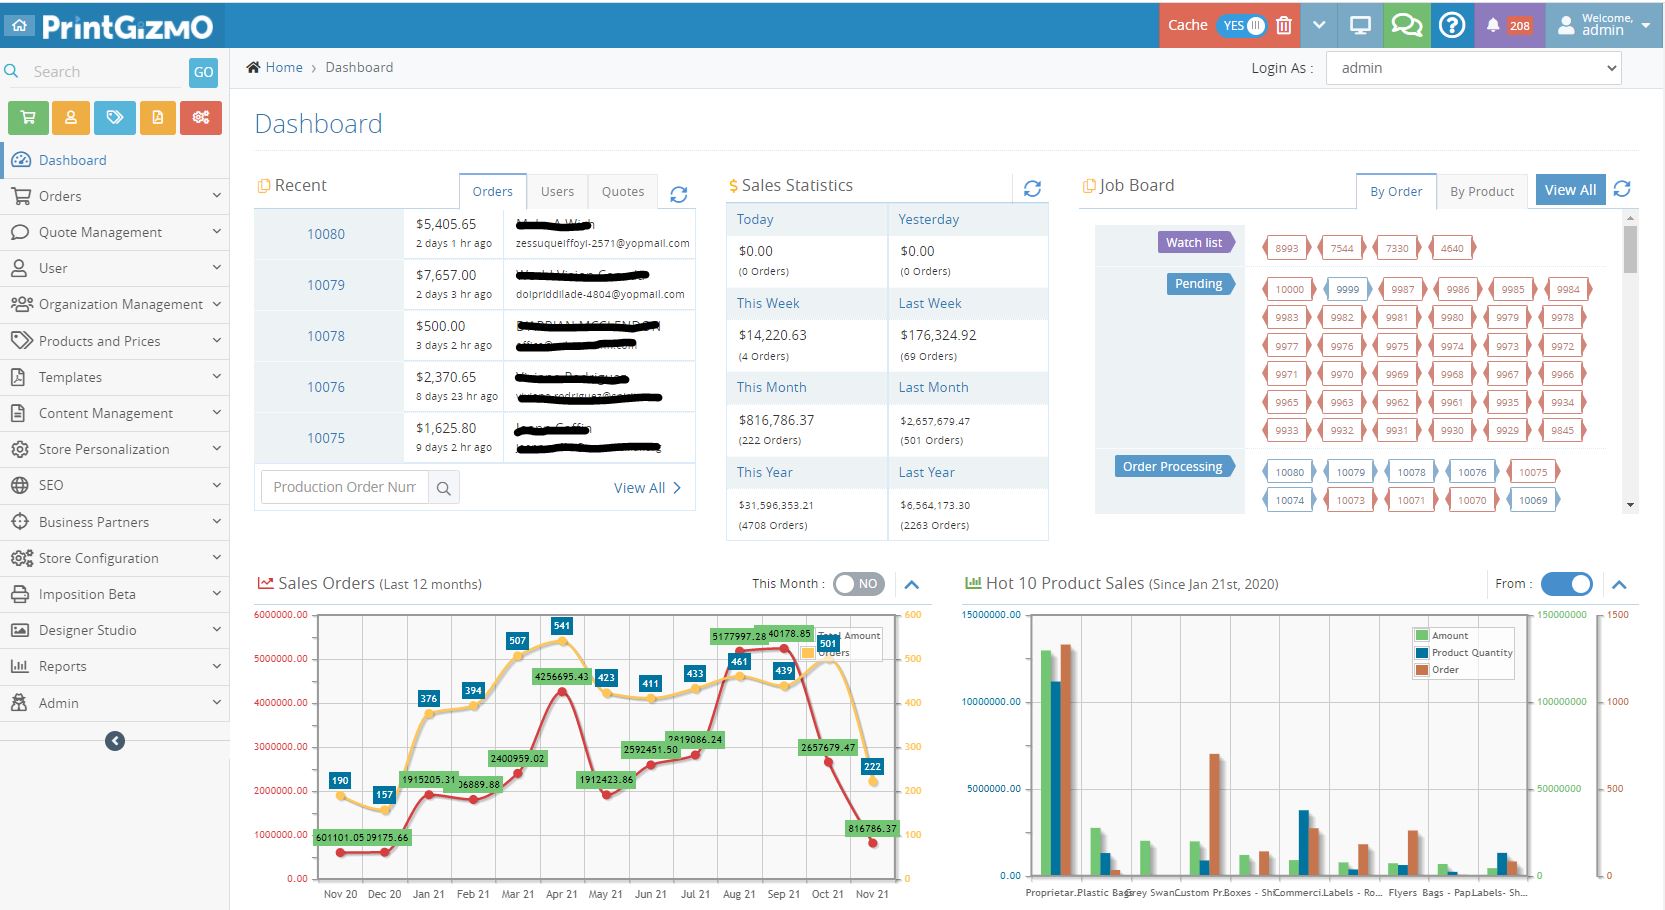The image size is (1665, 910).
Task: Open the Login As admin dropdown
Action: tap(1473, 68)
